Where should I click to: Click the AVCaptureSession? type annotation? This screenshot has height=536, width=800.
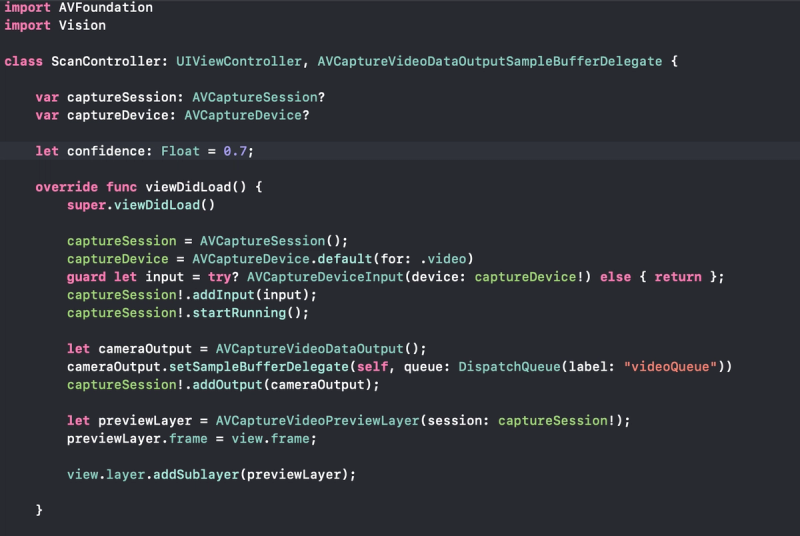point(259,97)
